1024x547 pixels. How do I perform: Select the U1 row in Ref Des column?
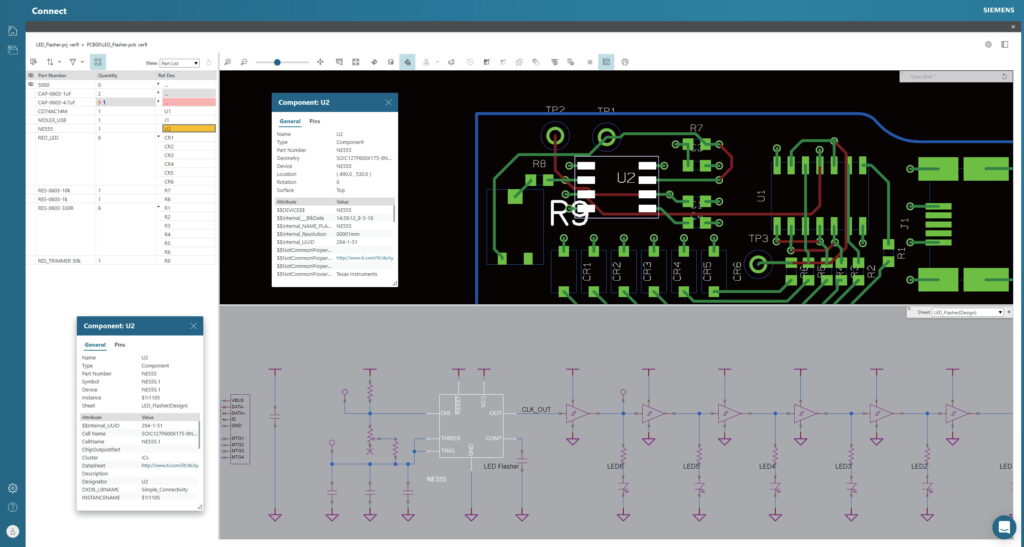click(x=167, y=111)
